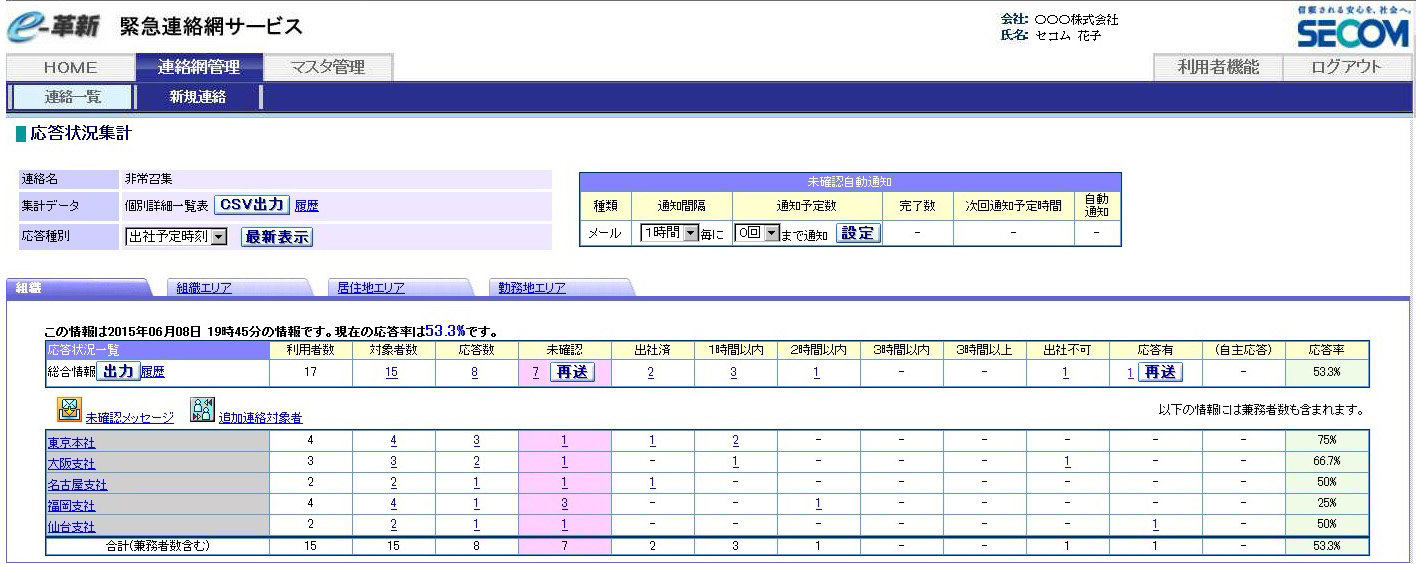Click the 最新表示 refresh button

click(x=277, y=237)
